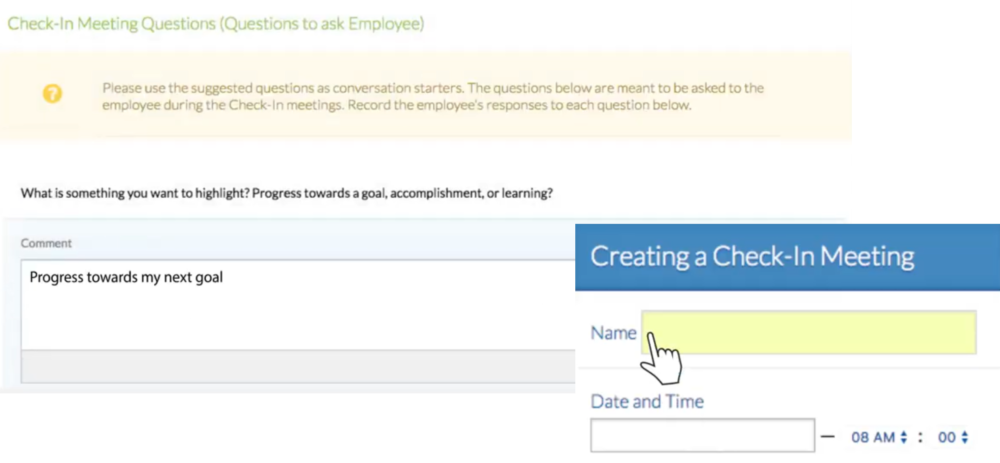
Task: Click the gray bar below the Comment box
Action: (x=298, y=366)
